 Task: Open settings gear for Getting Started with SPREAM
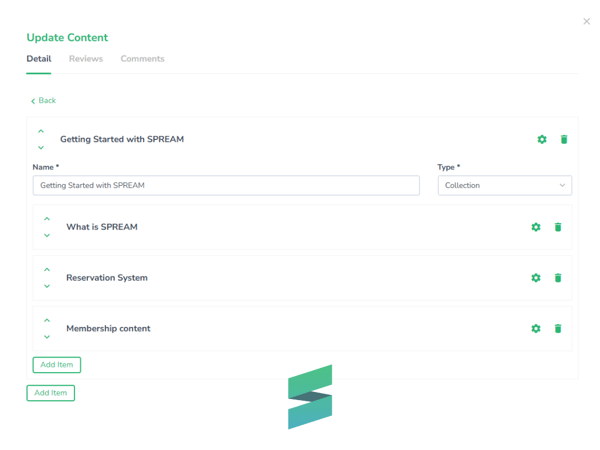(x=542, y=140)
